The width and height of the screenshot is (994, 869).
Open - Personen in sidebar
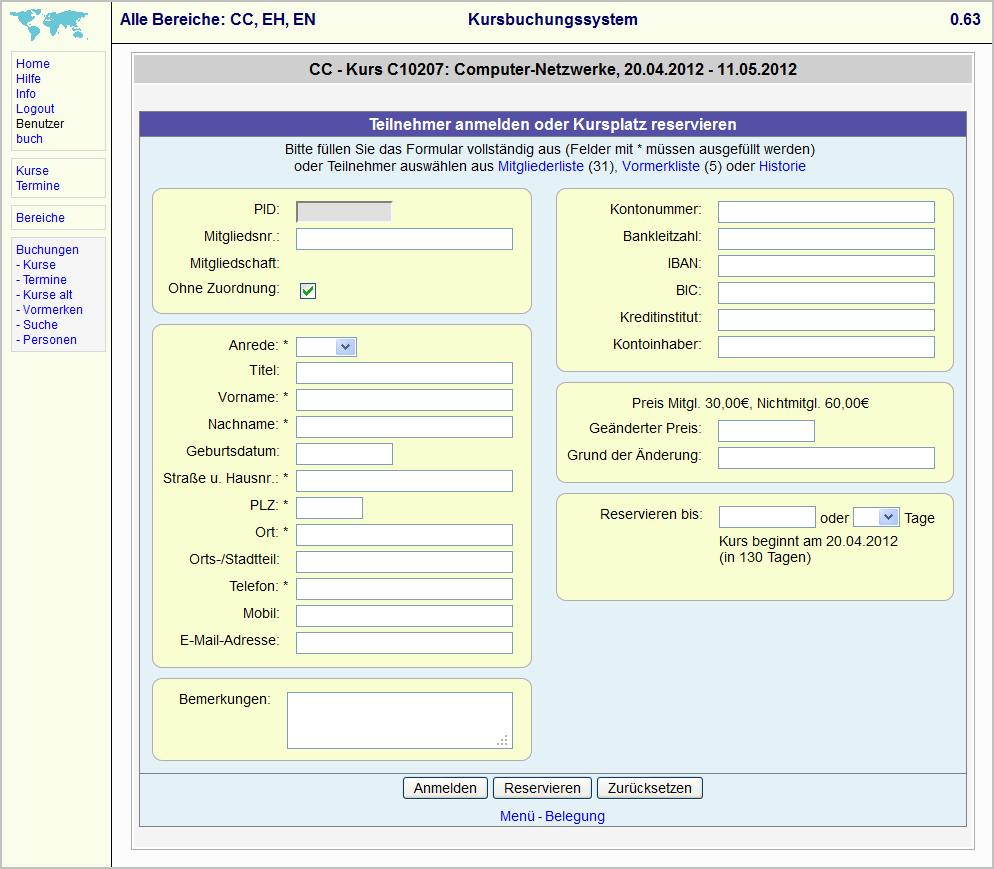[x=46, y=340]
